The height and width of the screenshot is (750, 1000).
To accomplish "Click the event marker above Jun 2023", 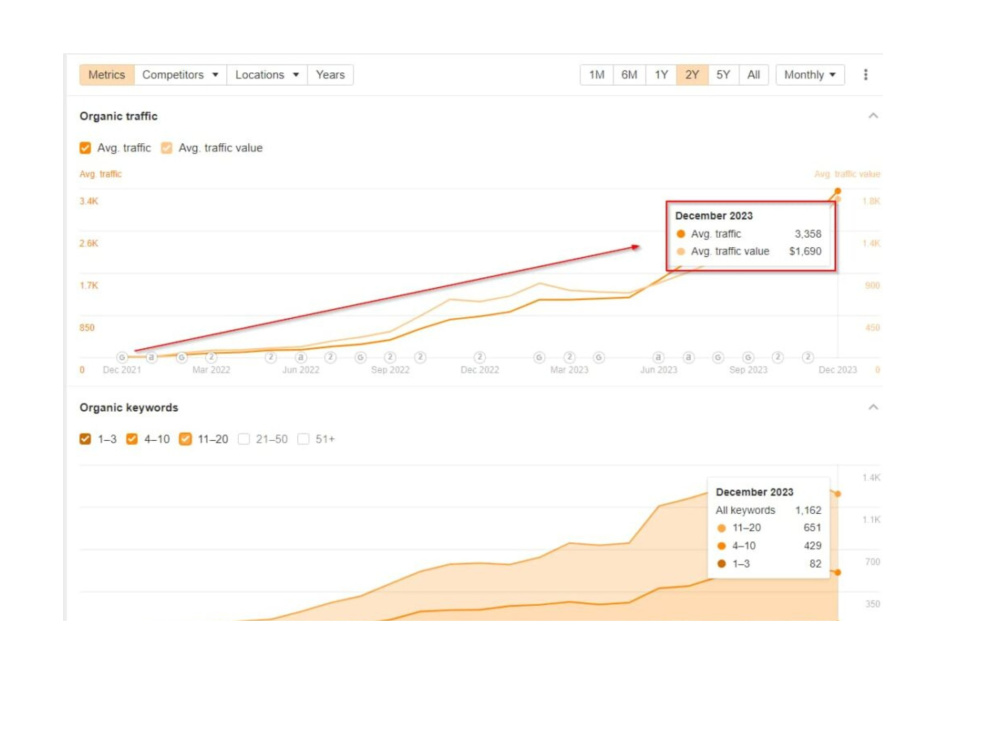I will point(658,357).
